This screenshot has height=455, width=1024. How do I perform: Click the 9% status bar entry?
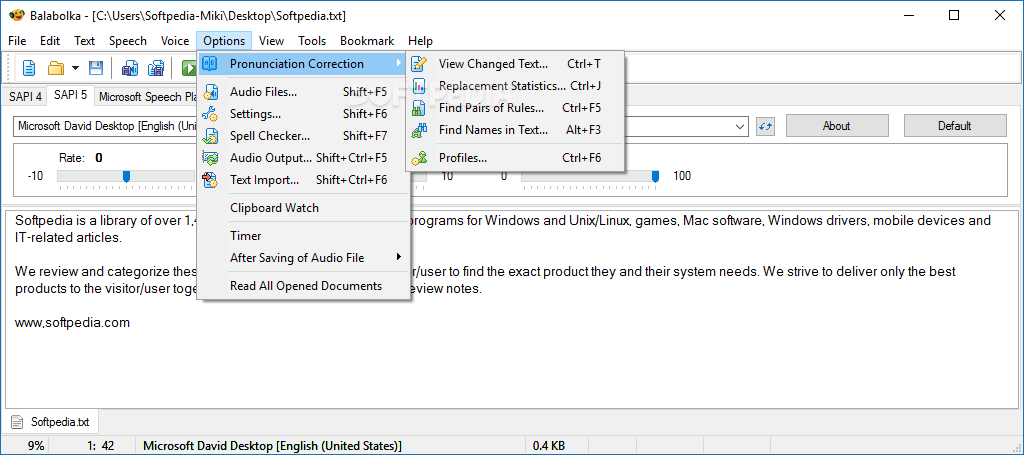36,447
